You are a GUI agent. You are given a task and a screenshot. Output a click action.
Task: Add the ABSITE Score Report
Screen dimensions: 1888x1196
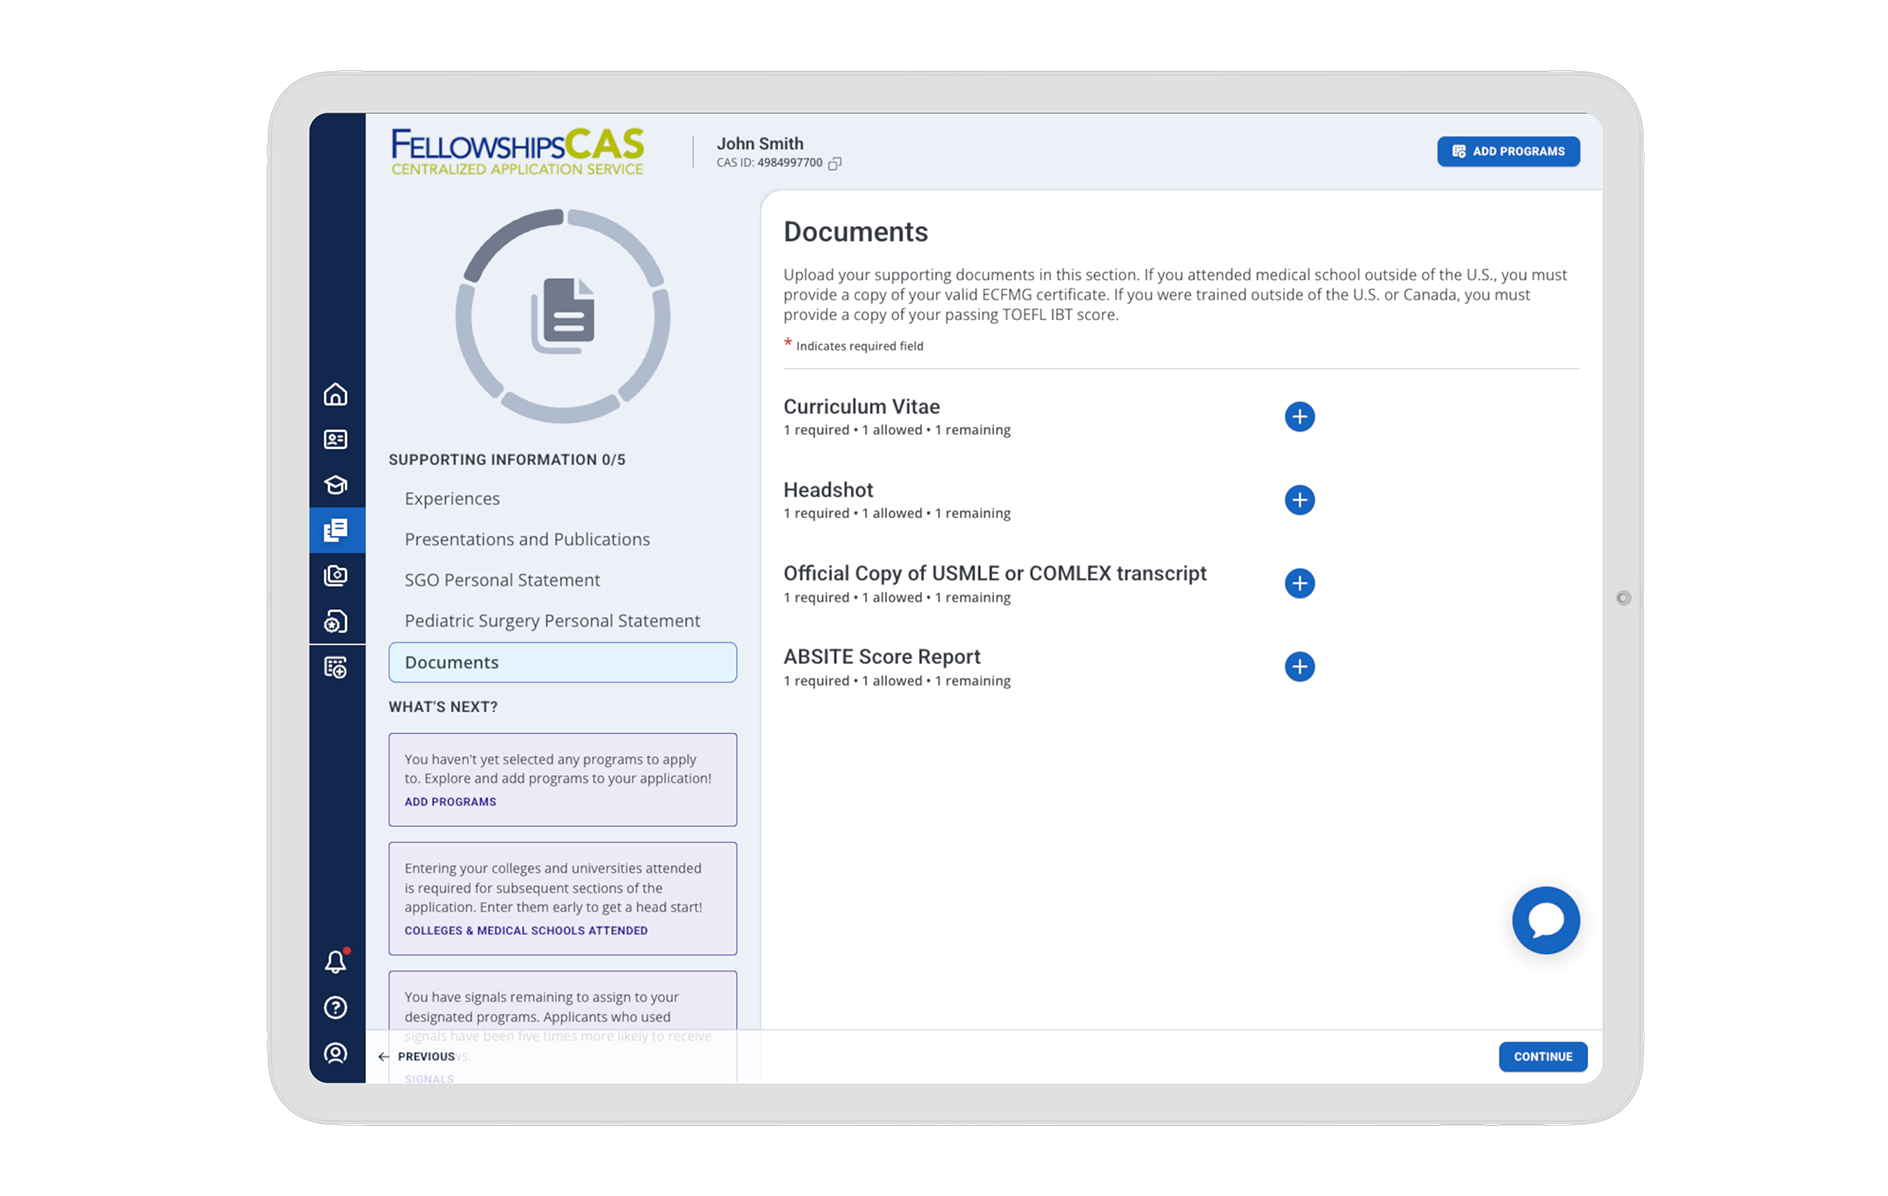click(1299, 667)
